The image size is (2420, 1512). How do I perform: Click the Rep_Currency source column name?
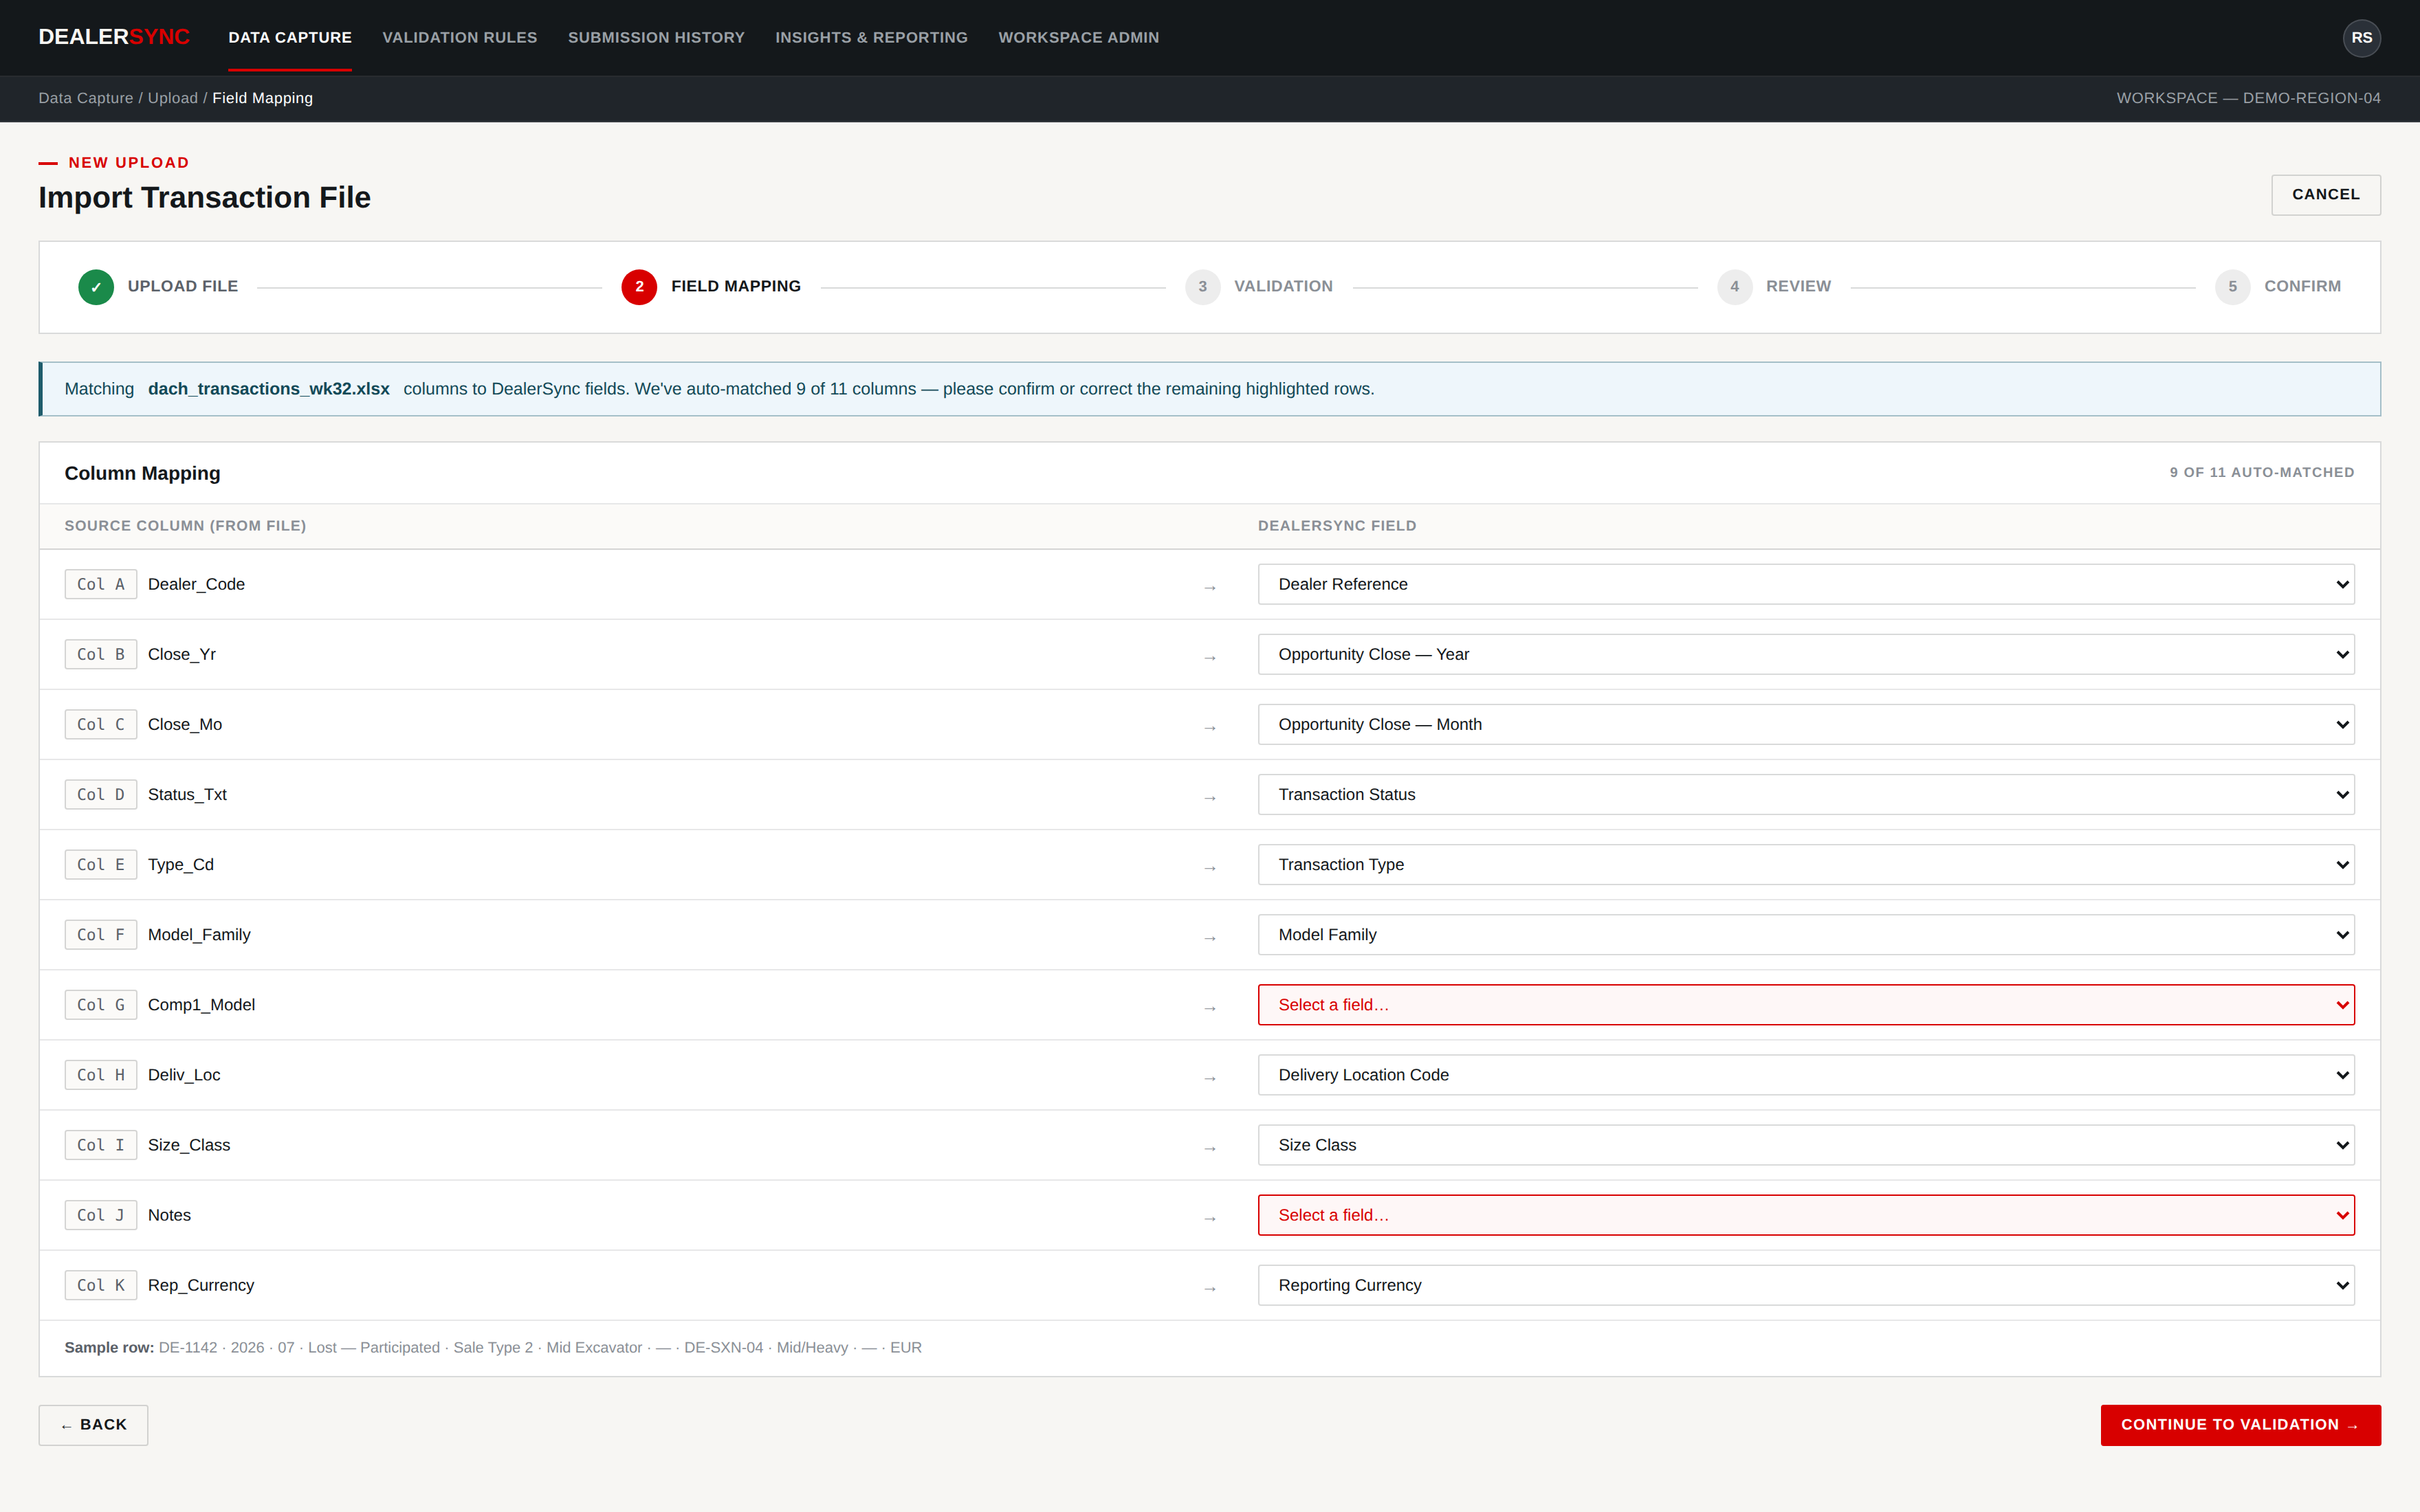click(x=201, y=1285)
